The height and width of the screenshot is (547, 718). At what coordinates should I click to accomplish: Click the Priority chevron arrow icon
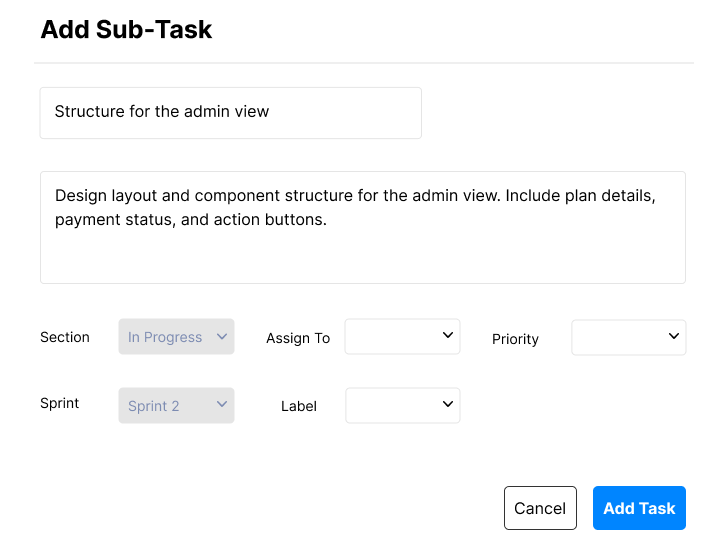click(x=674, y=336)
